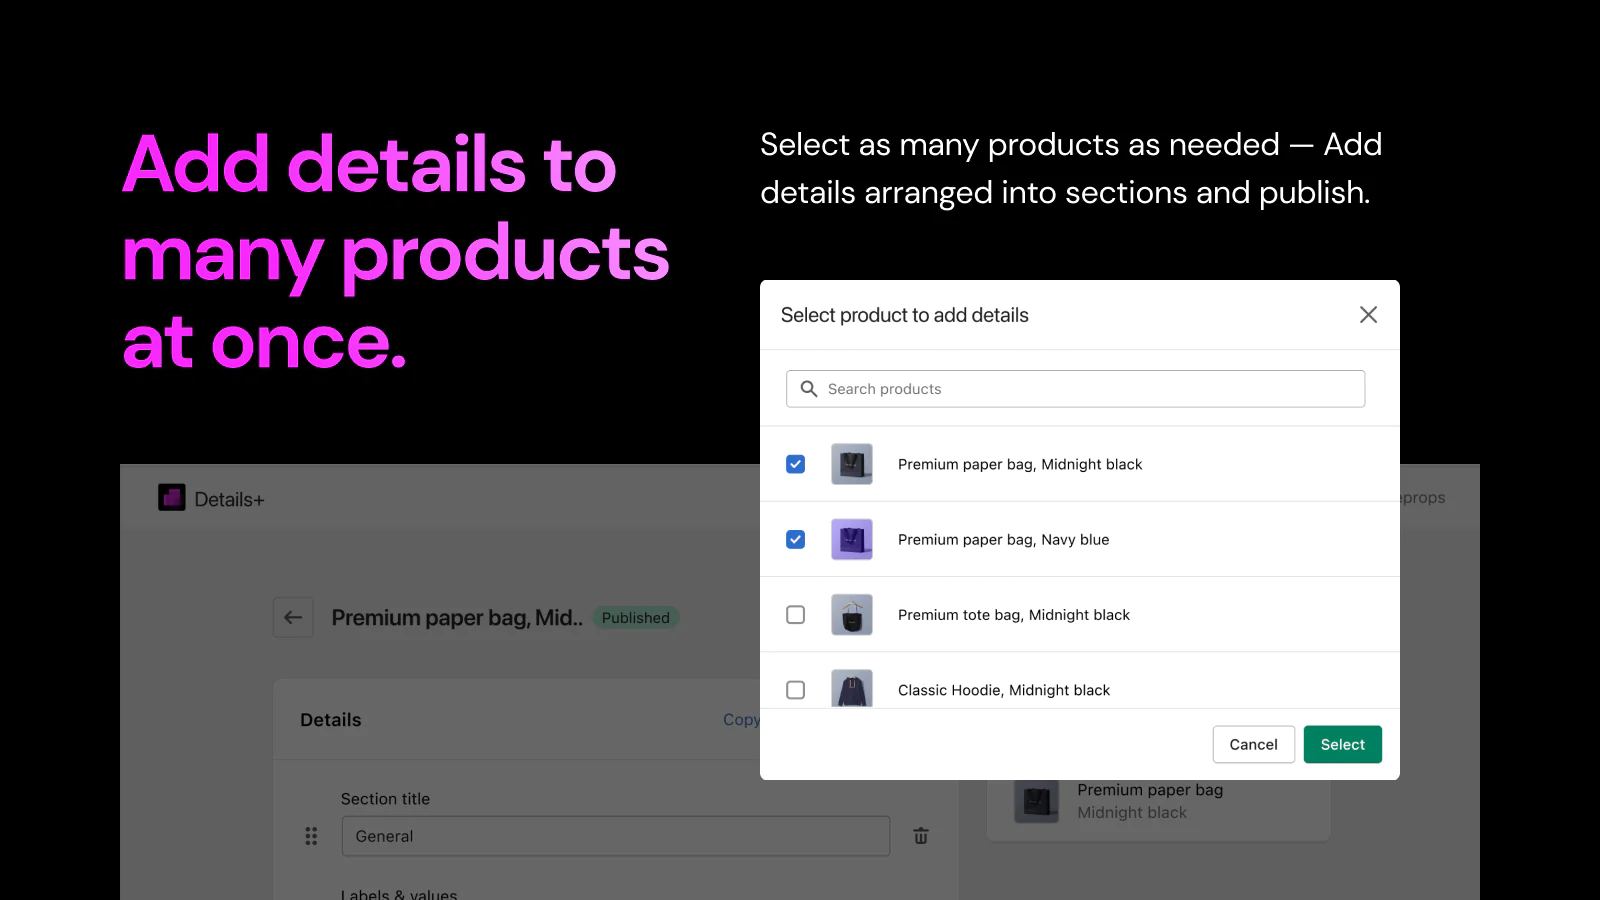Click the Copy link in Details
This screenshot has height=900, width=1600.
pyautogui.click(x=741, y=720)
